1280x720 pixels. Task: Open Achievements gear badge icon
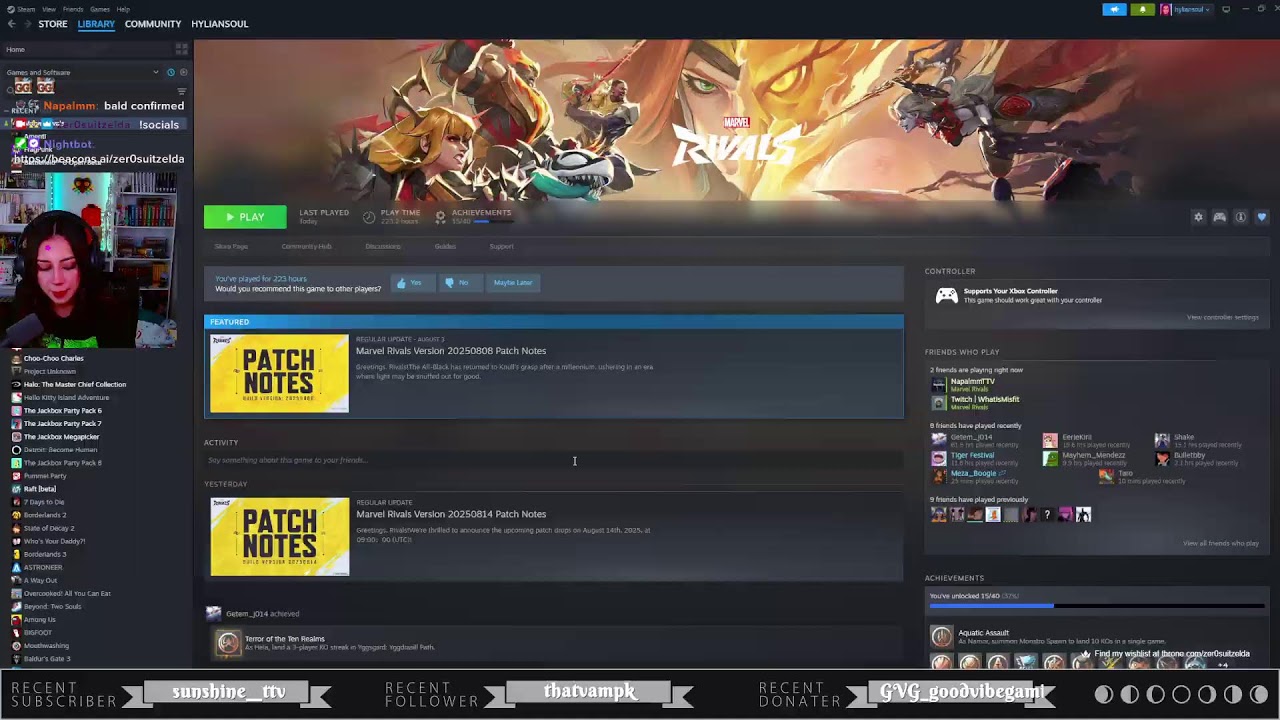pos(440,215)
